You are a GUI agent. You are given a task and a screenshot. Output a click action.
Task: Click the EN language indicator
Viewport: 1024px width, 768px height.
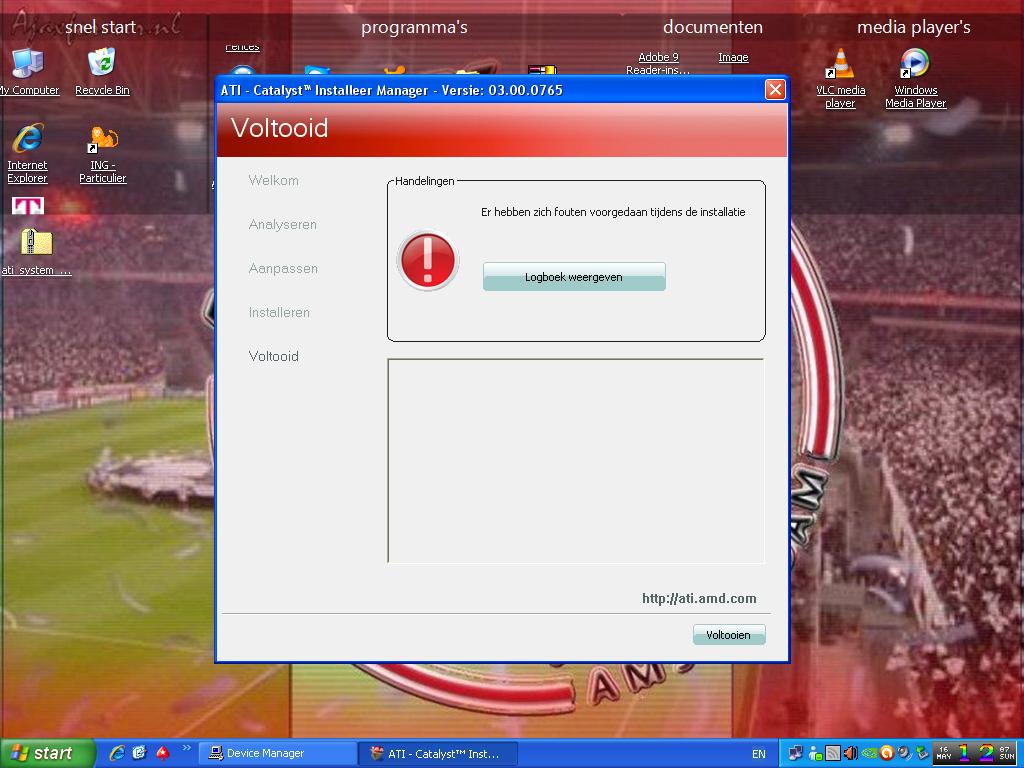coord(758,754)
